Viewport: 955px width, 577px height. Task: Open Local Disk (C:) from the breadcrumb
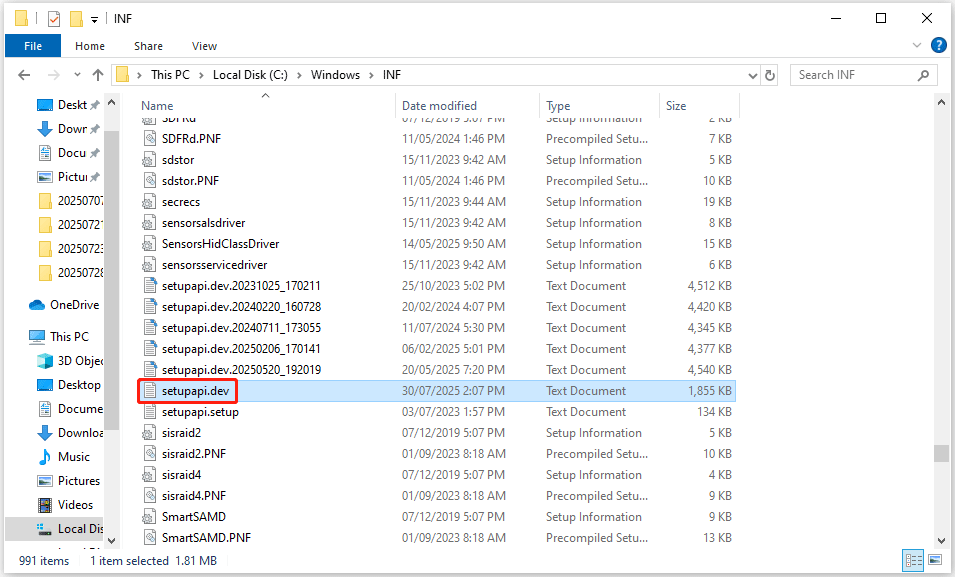tap(250, 74)
